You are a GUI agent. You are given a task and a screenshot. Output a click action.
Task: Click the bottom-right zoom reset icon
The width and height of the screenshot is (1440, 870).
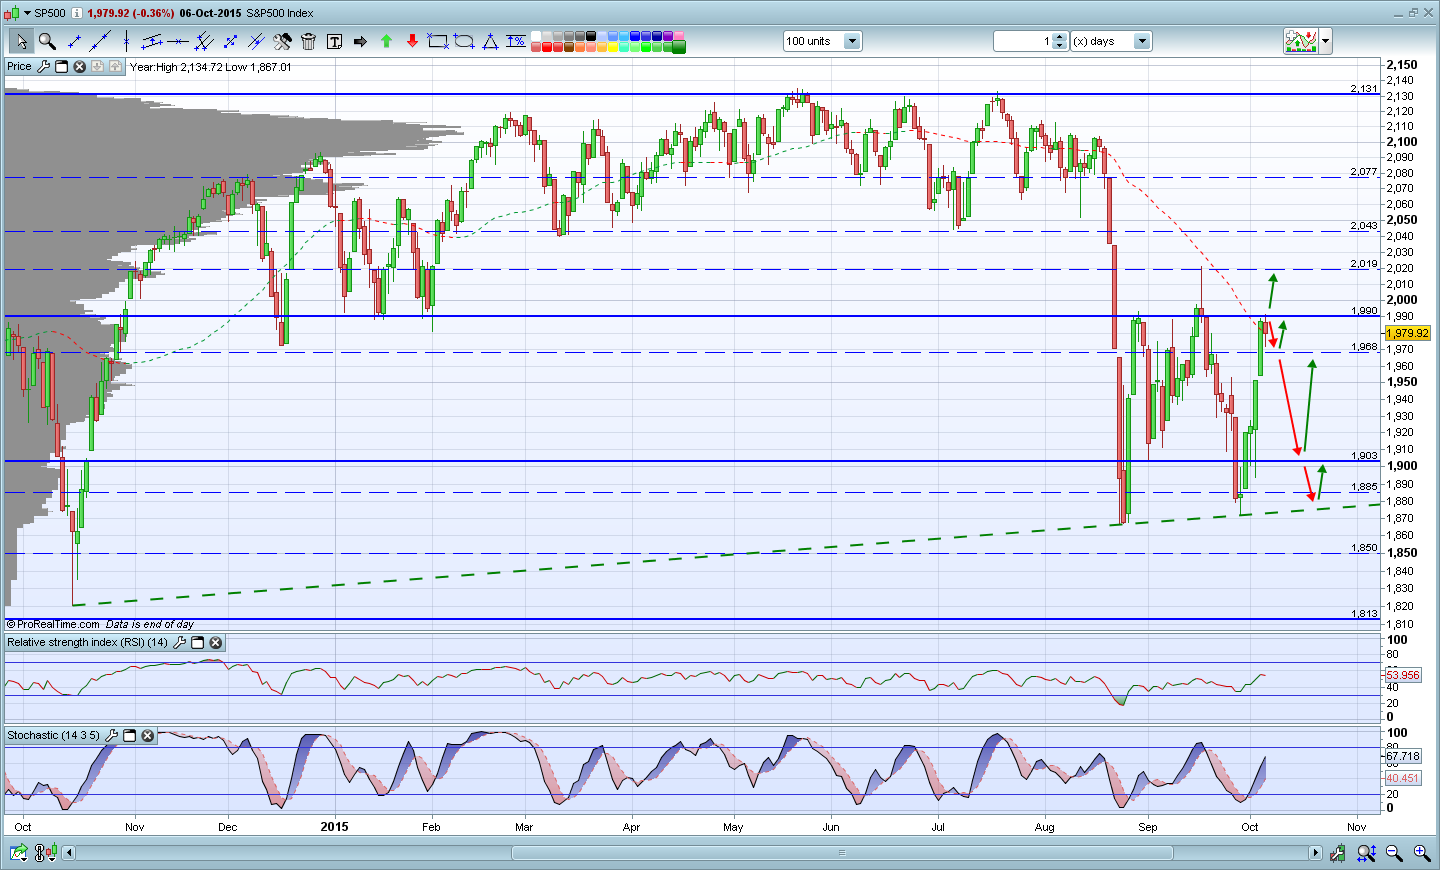point(1366,853)
